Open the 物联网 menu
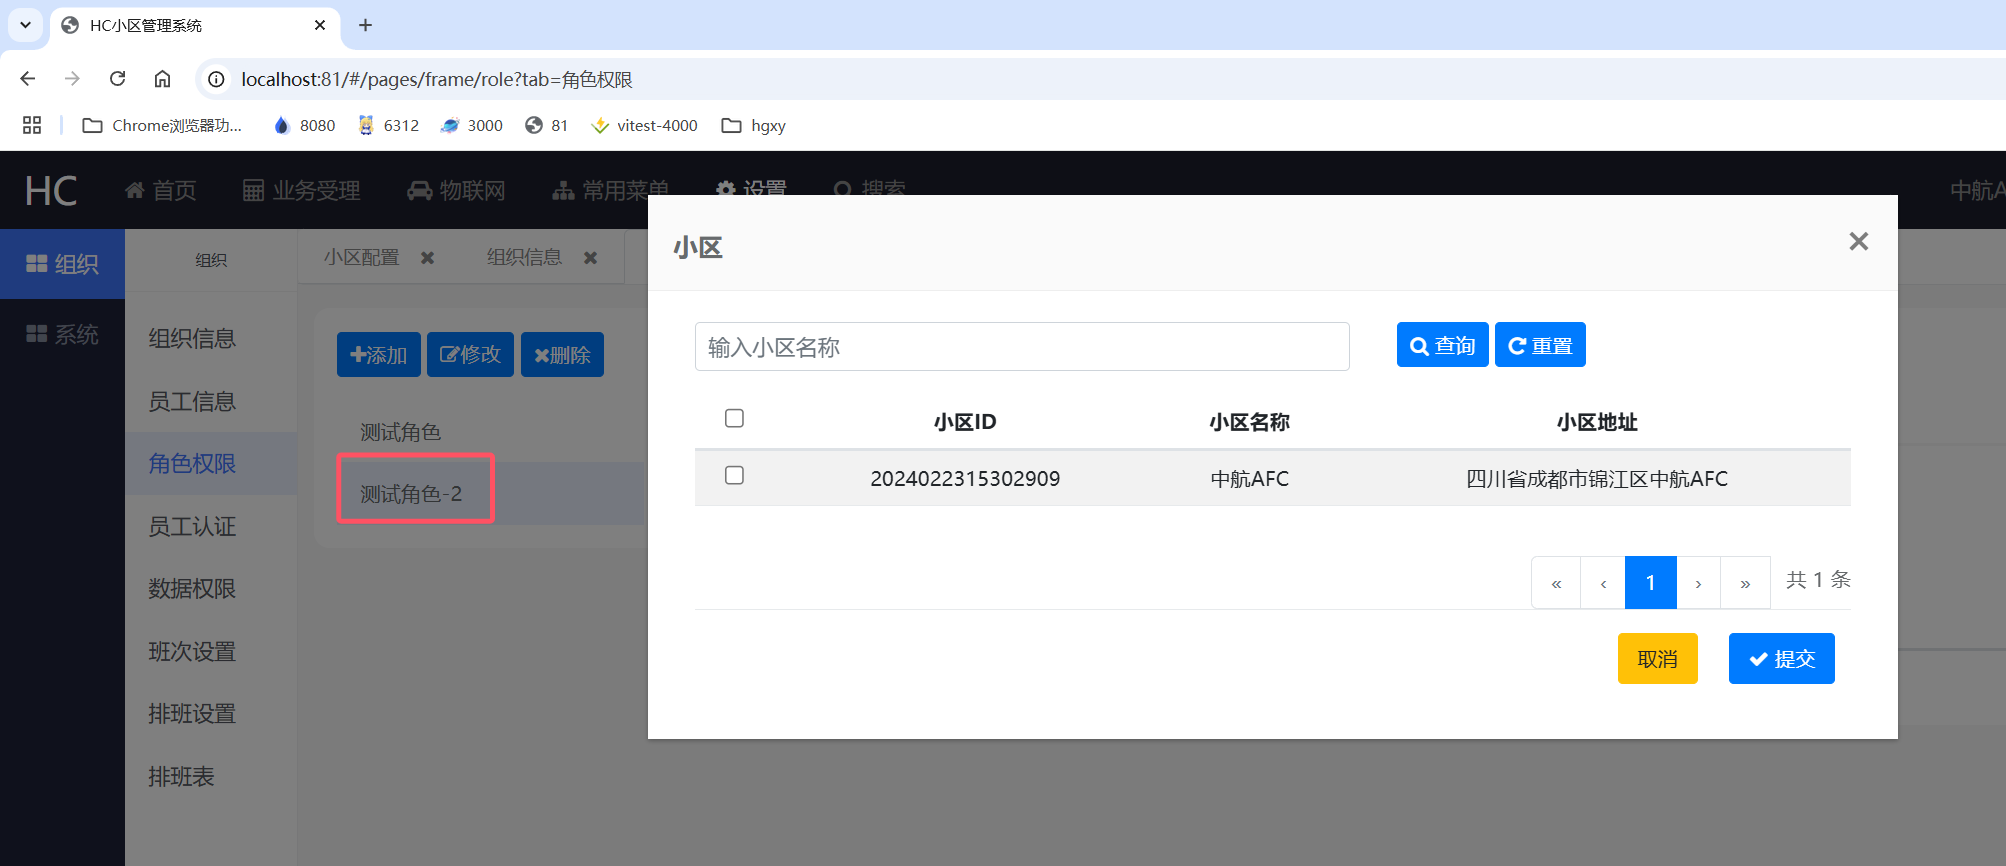The image size is (2006, 866). [x=456, y=190]
